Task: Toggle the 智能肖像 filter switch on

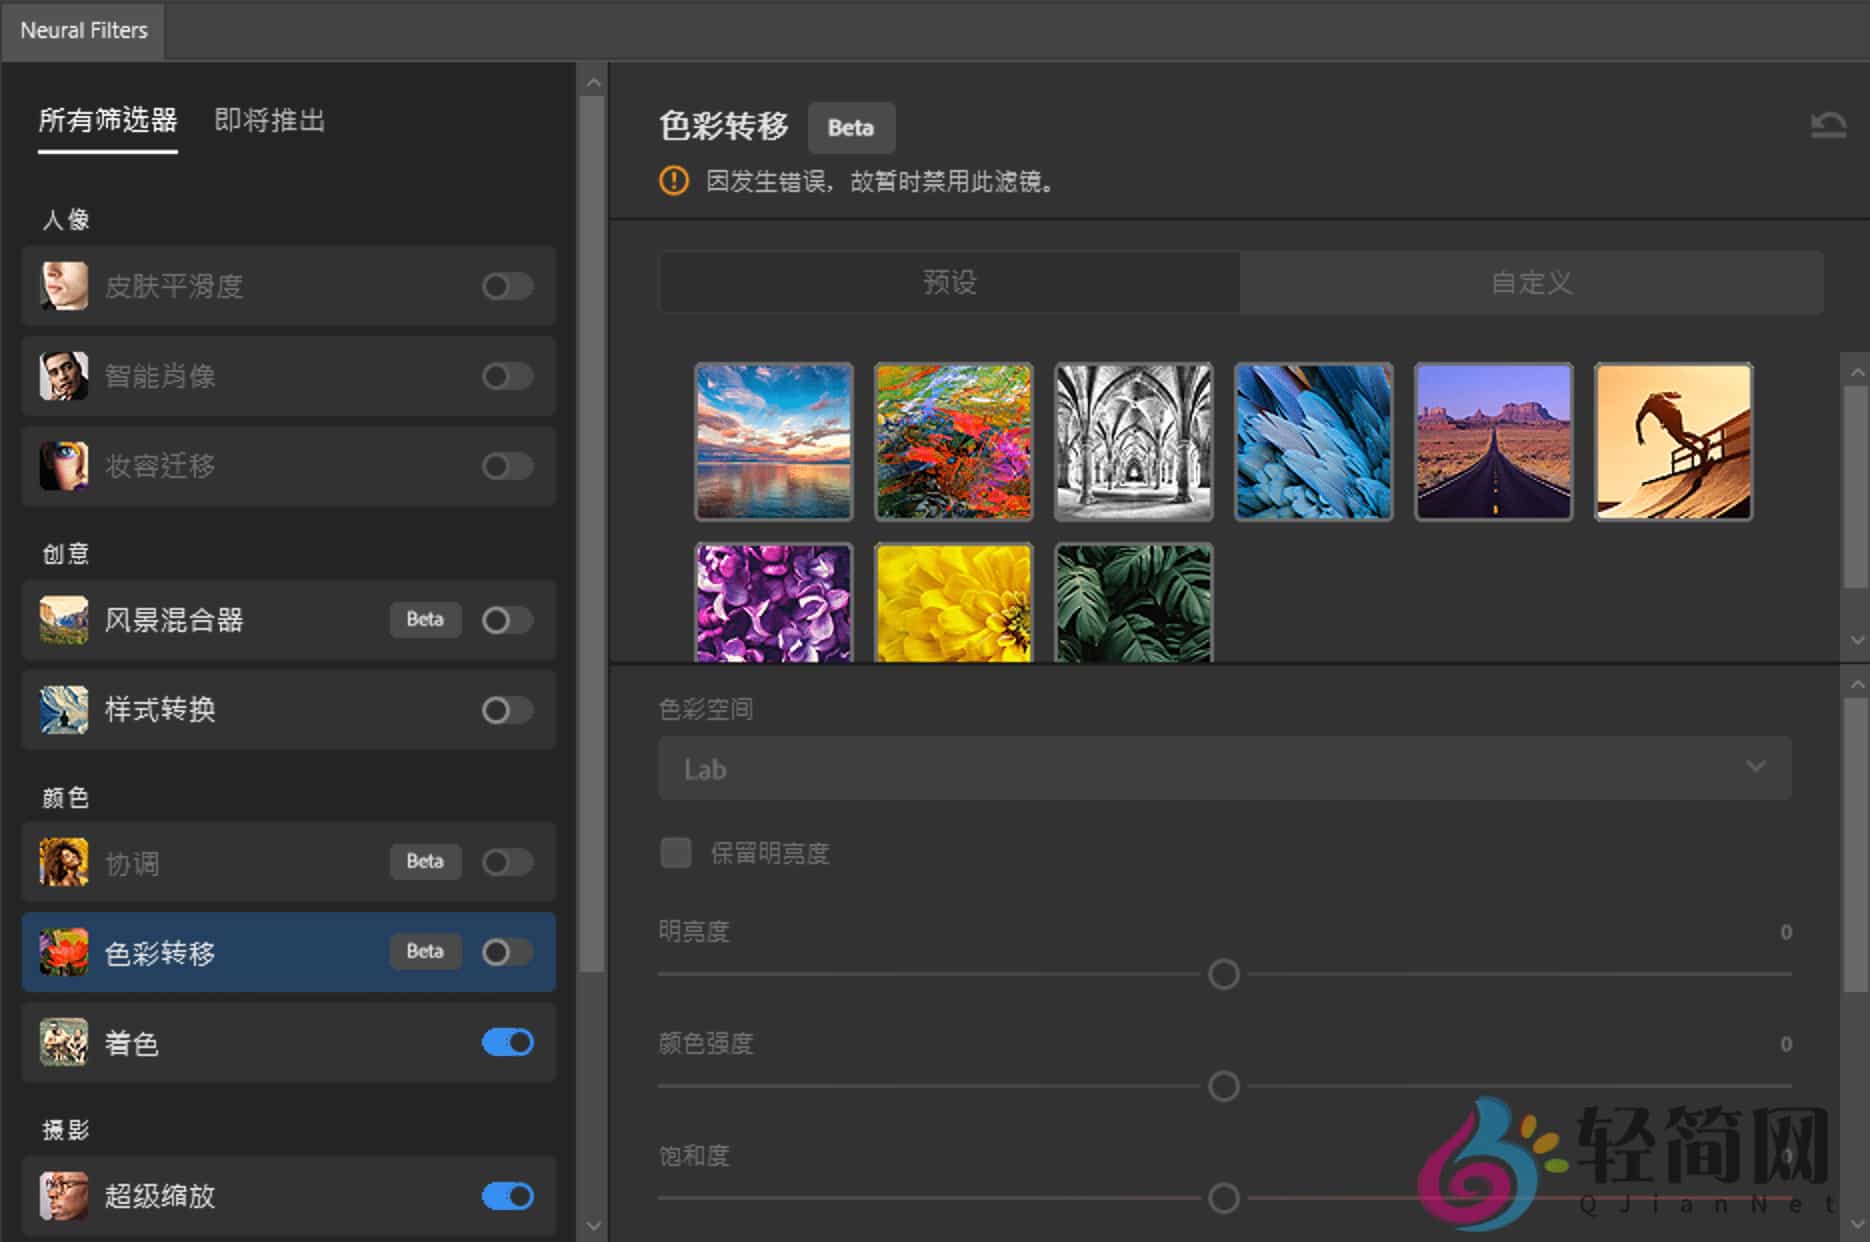Action: [506, 376]
